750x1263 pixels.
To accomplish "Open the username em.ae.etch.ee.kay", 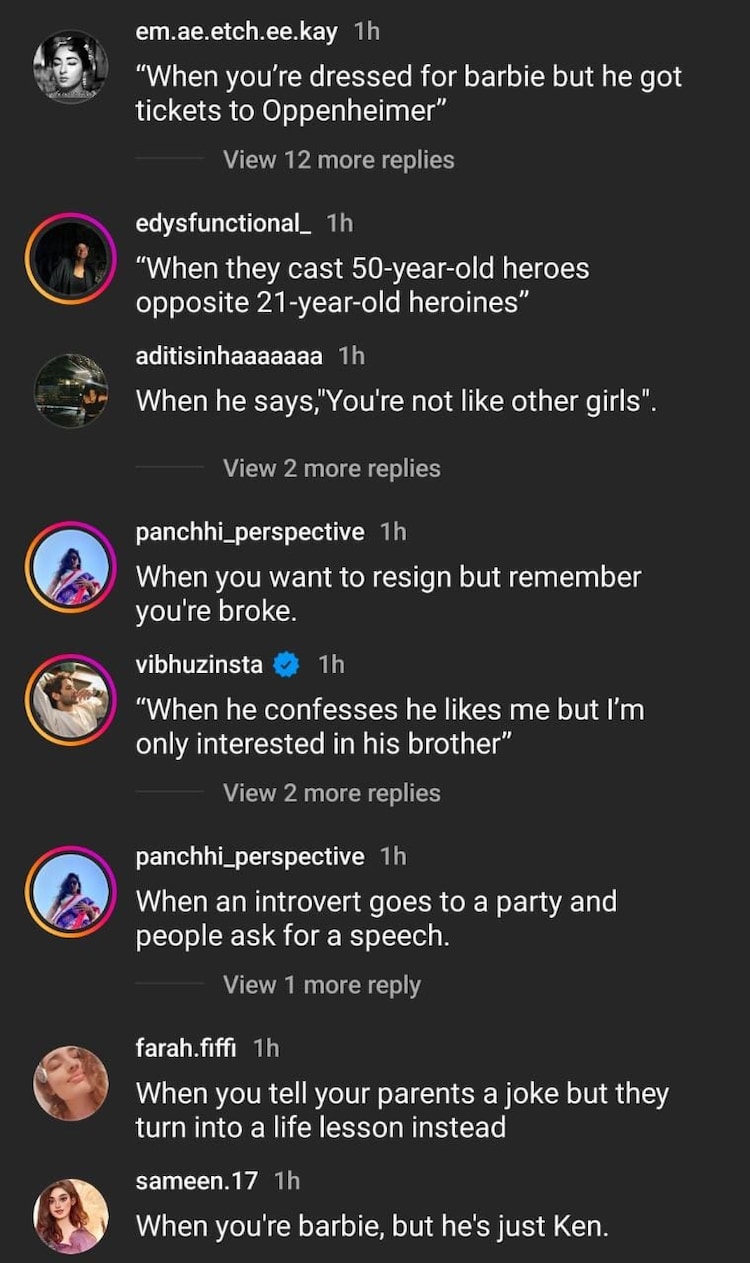I will pyautogui.click(x=237, y=31).
